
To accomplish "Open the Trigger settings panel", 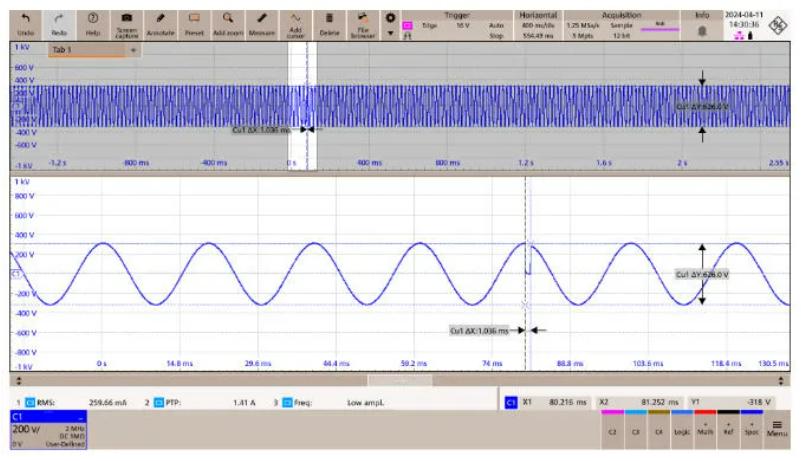I will (x=457, y=25).
